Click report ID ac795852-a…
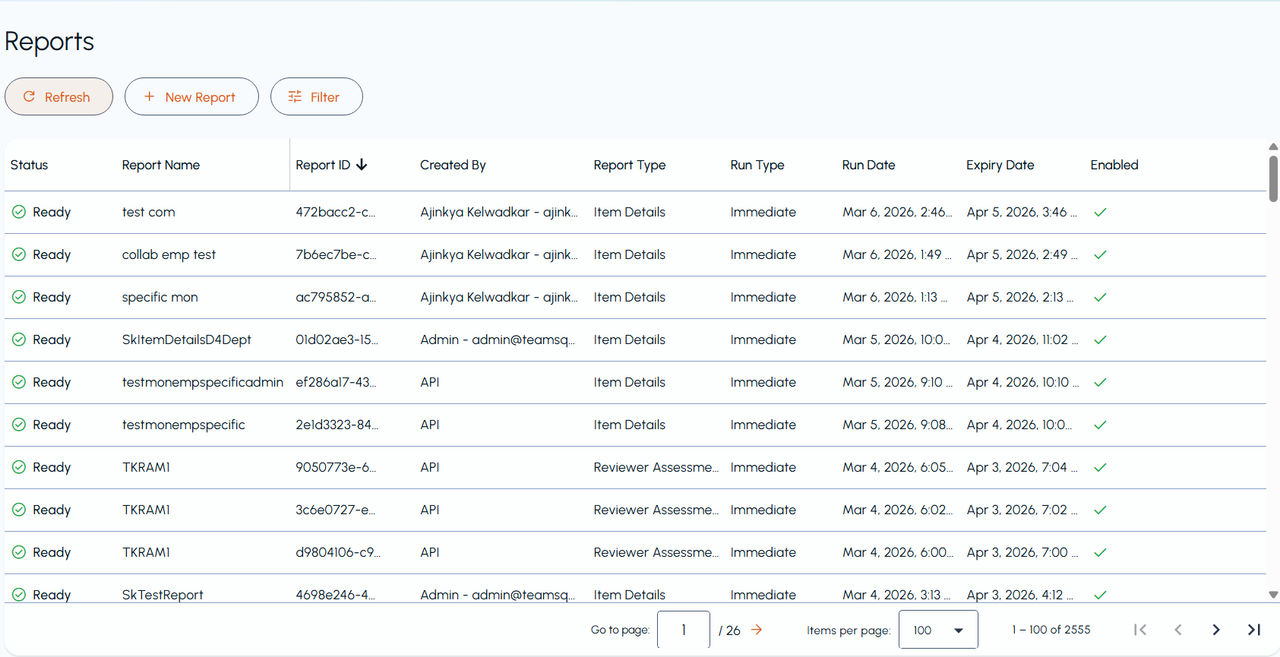The image size is (1280, 657). (337, 297)
